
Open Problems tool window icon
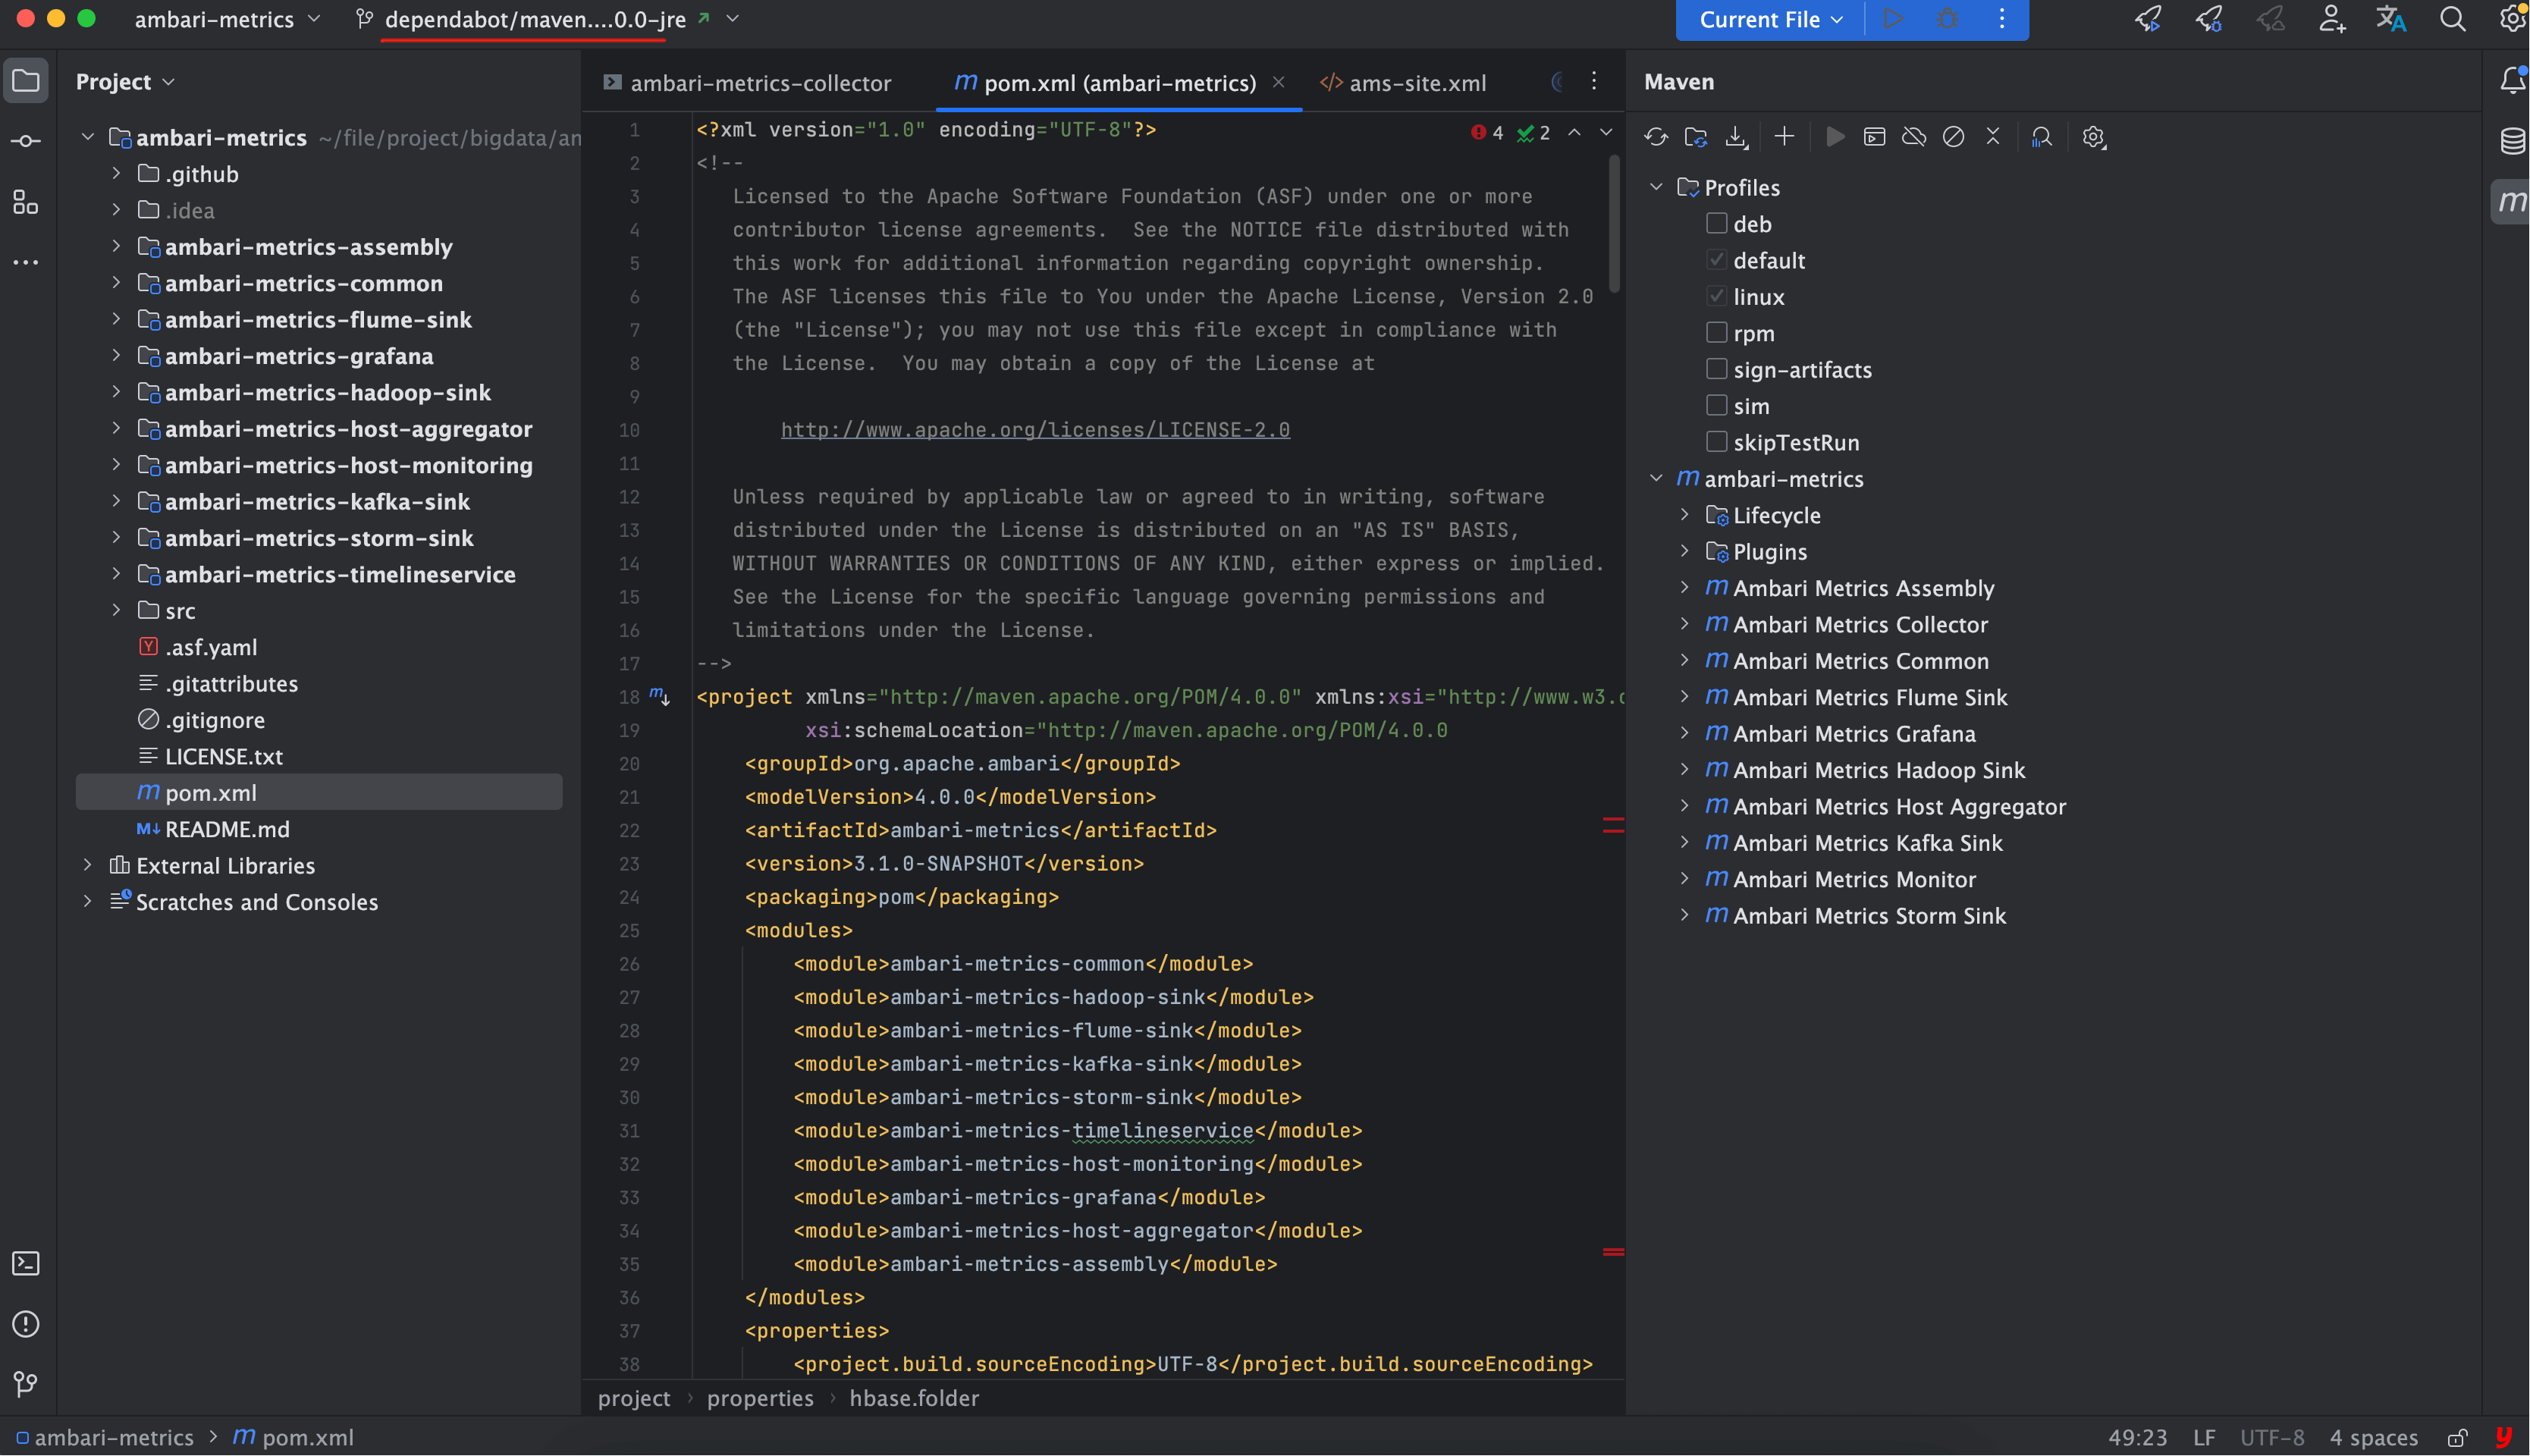pos(26,1324)
